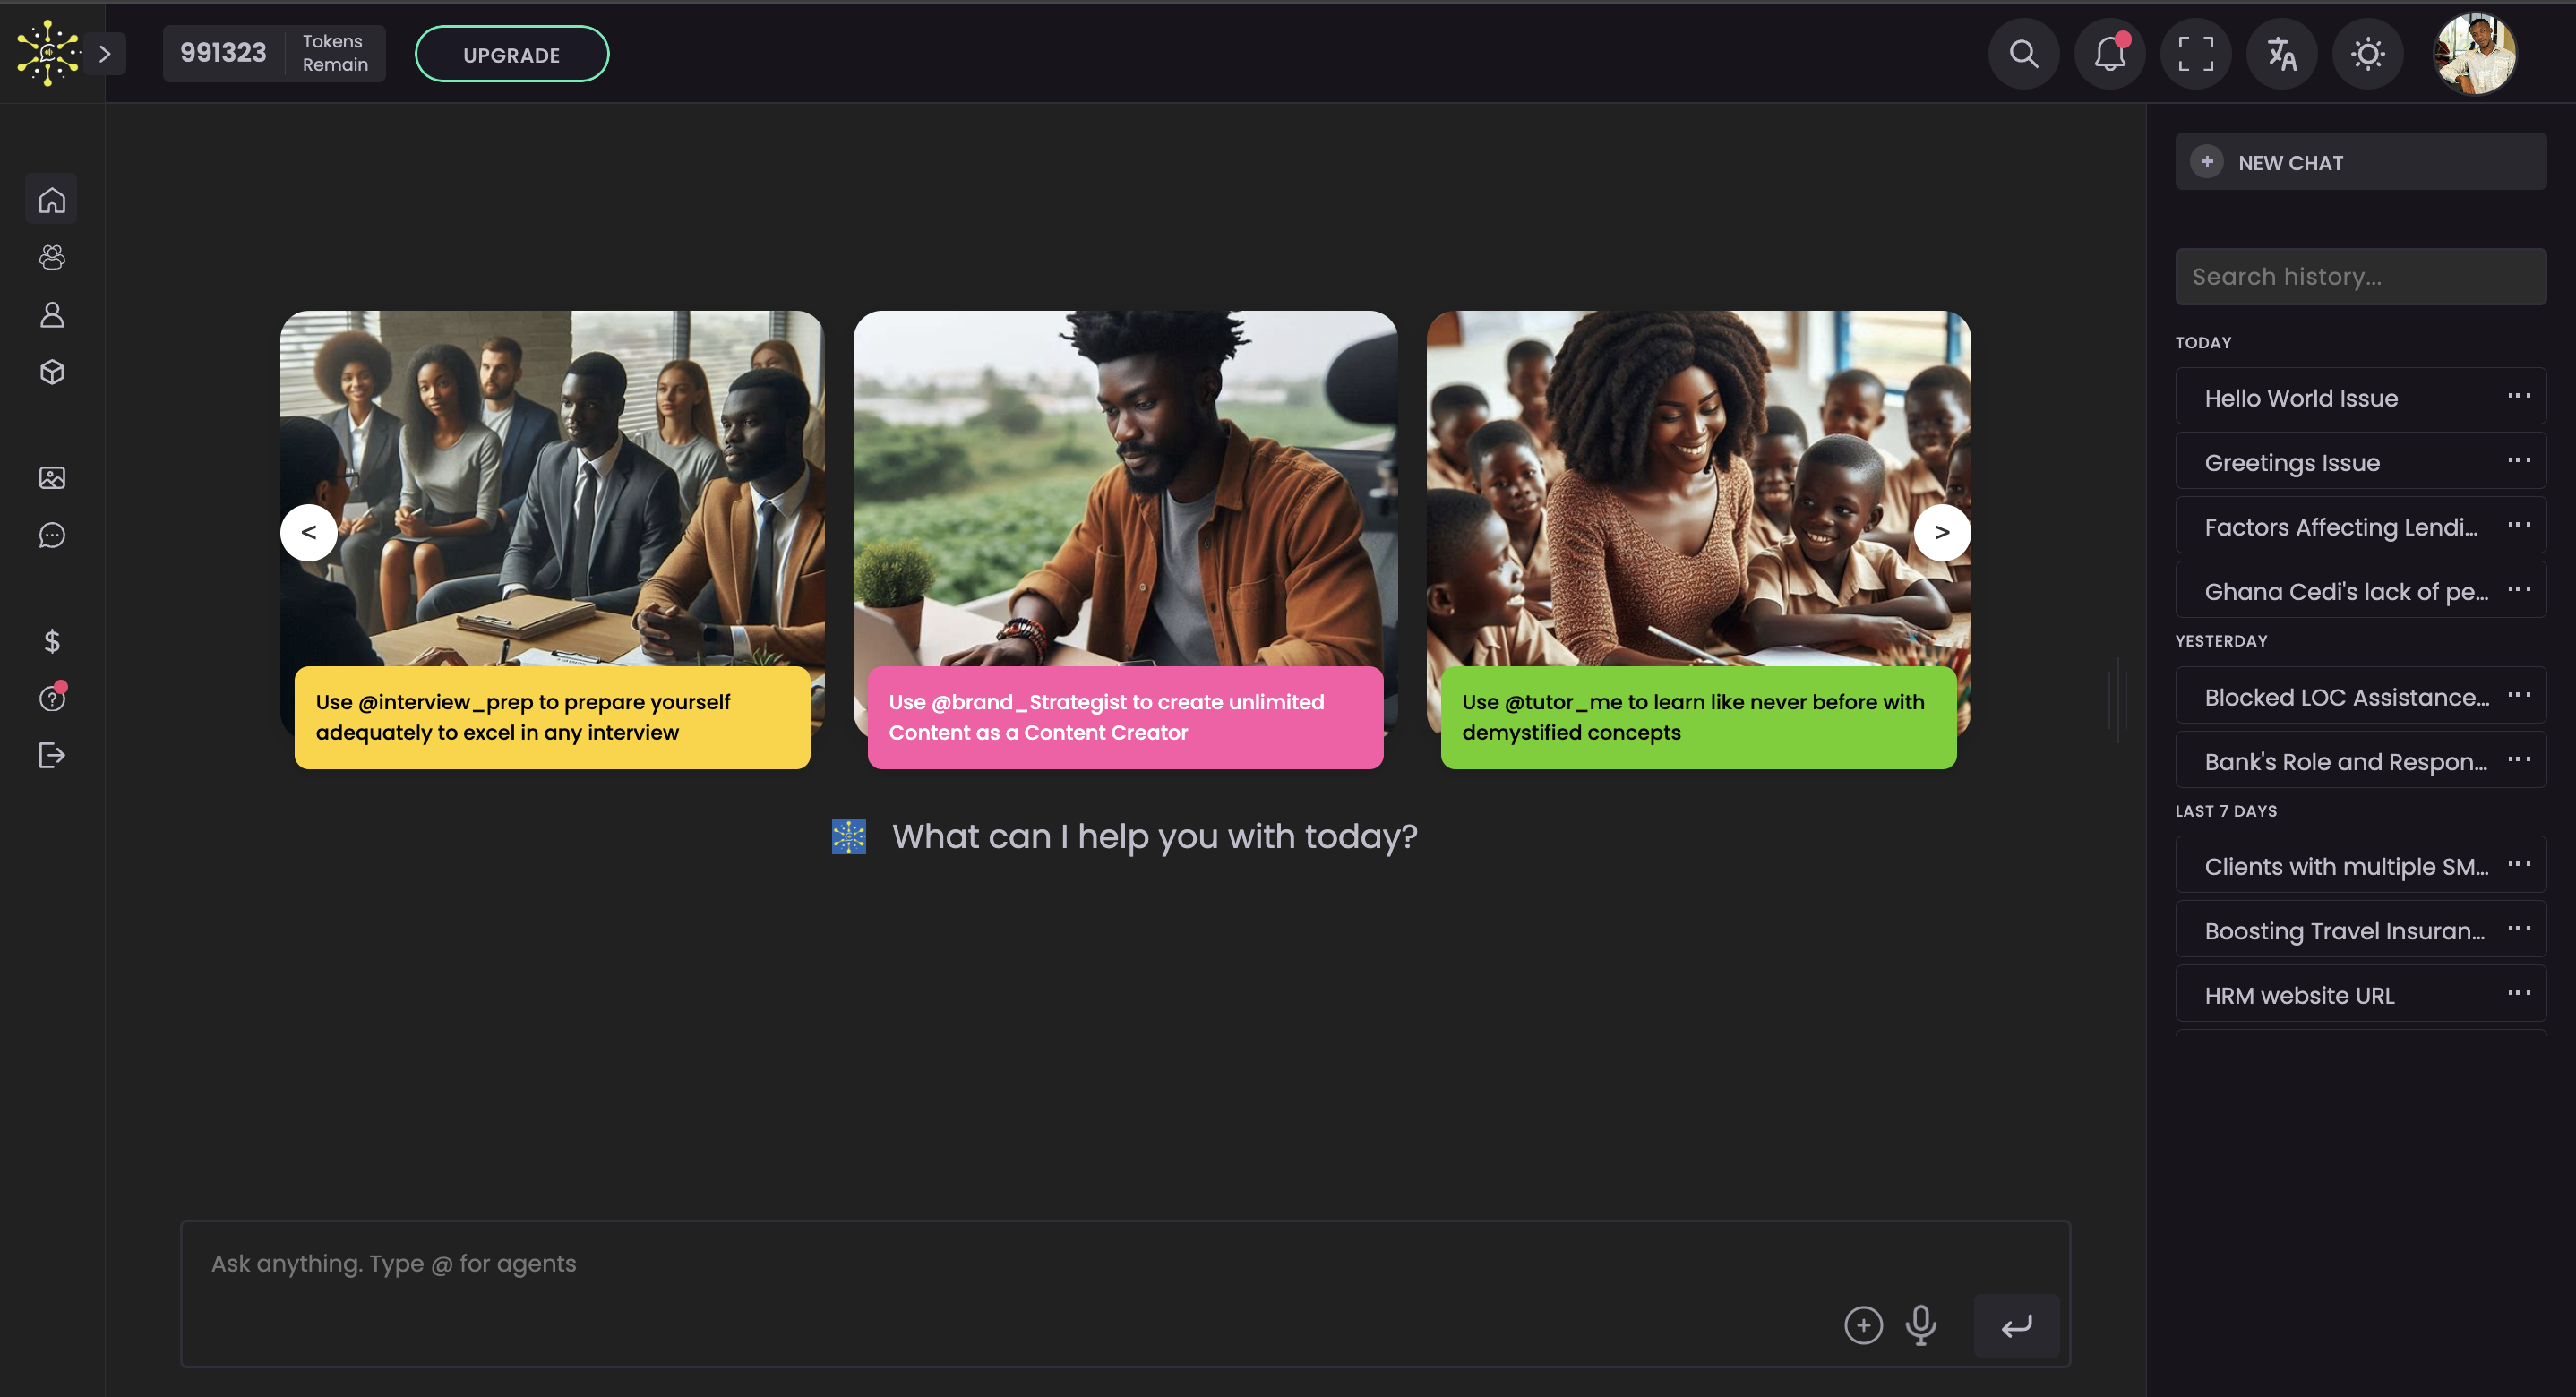Open the dollar billing sidebar icon

pos(52,641)
